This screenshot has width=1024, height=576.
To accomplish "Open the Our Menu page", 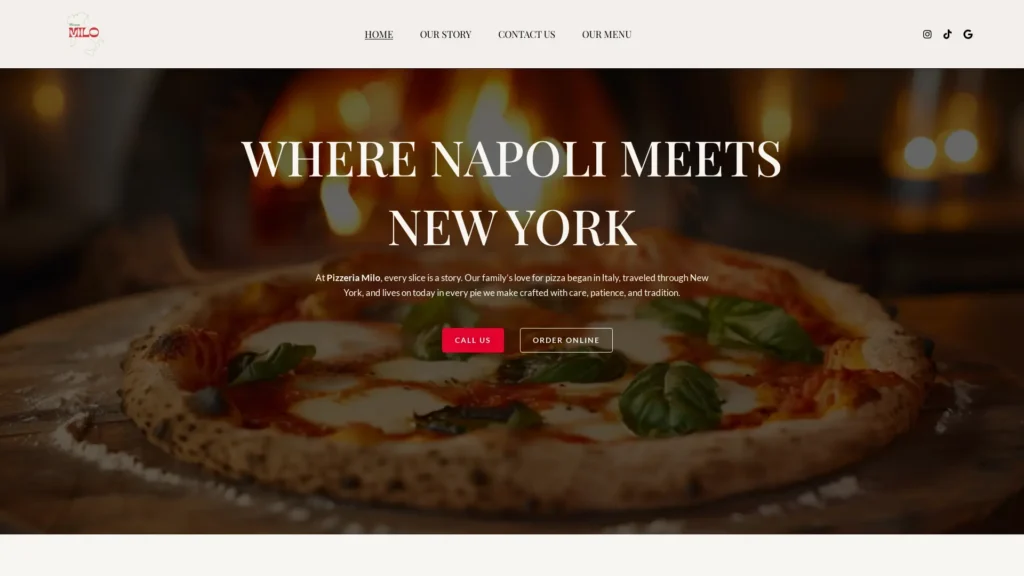I will (607, 35).
